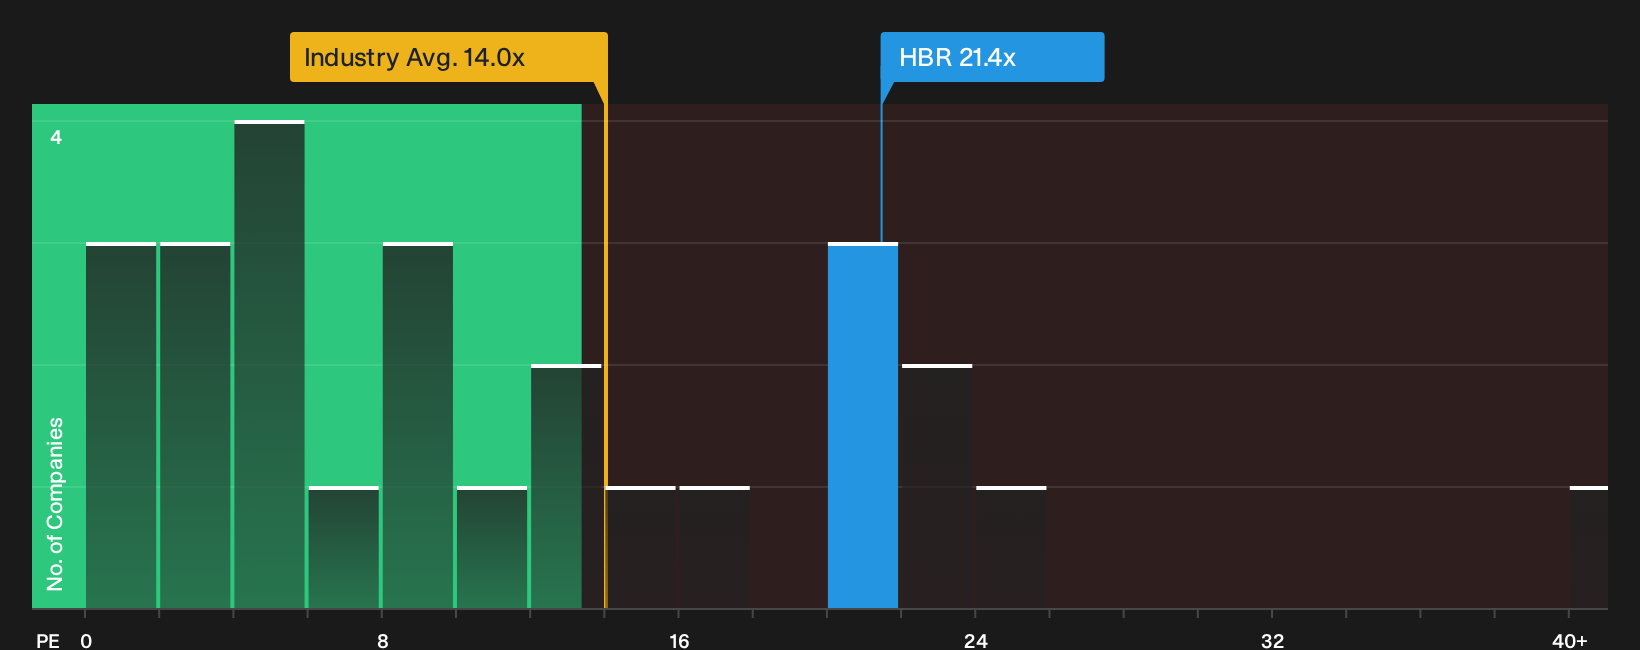
Task: Click the tallest bar with four companies
Action: 270,364
